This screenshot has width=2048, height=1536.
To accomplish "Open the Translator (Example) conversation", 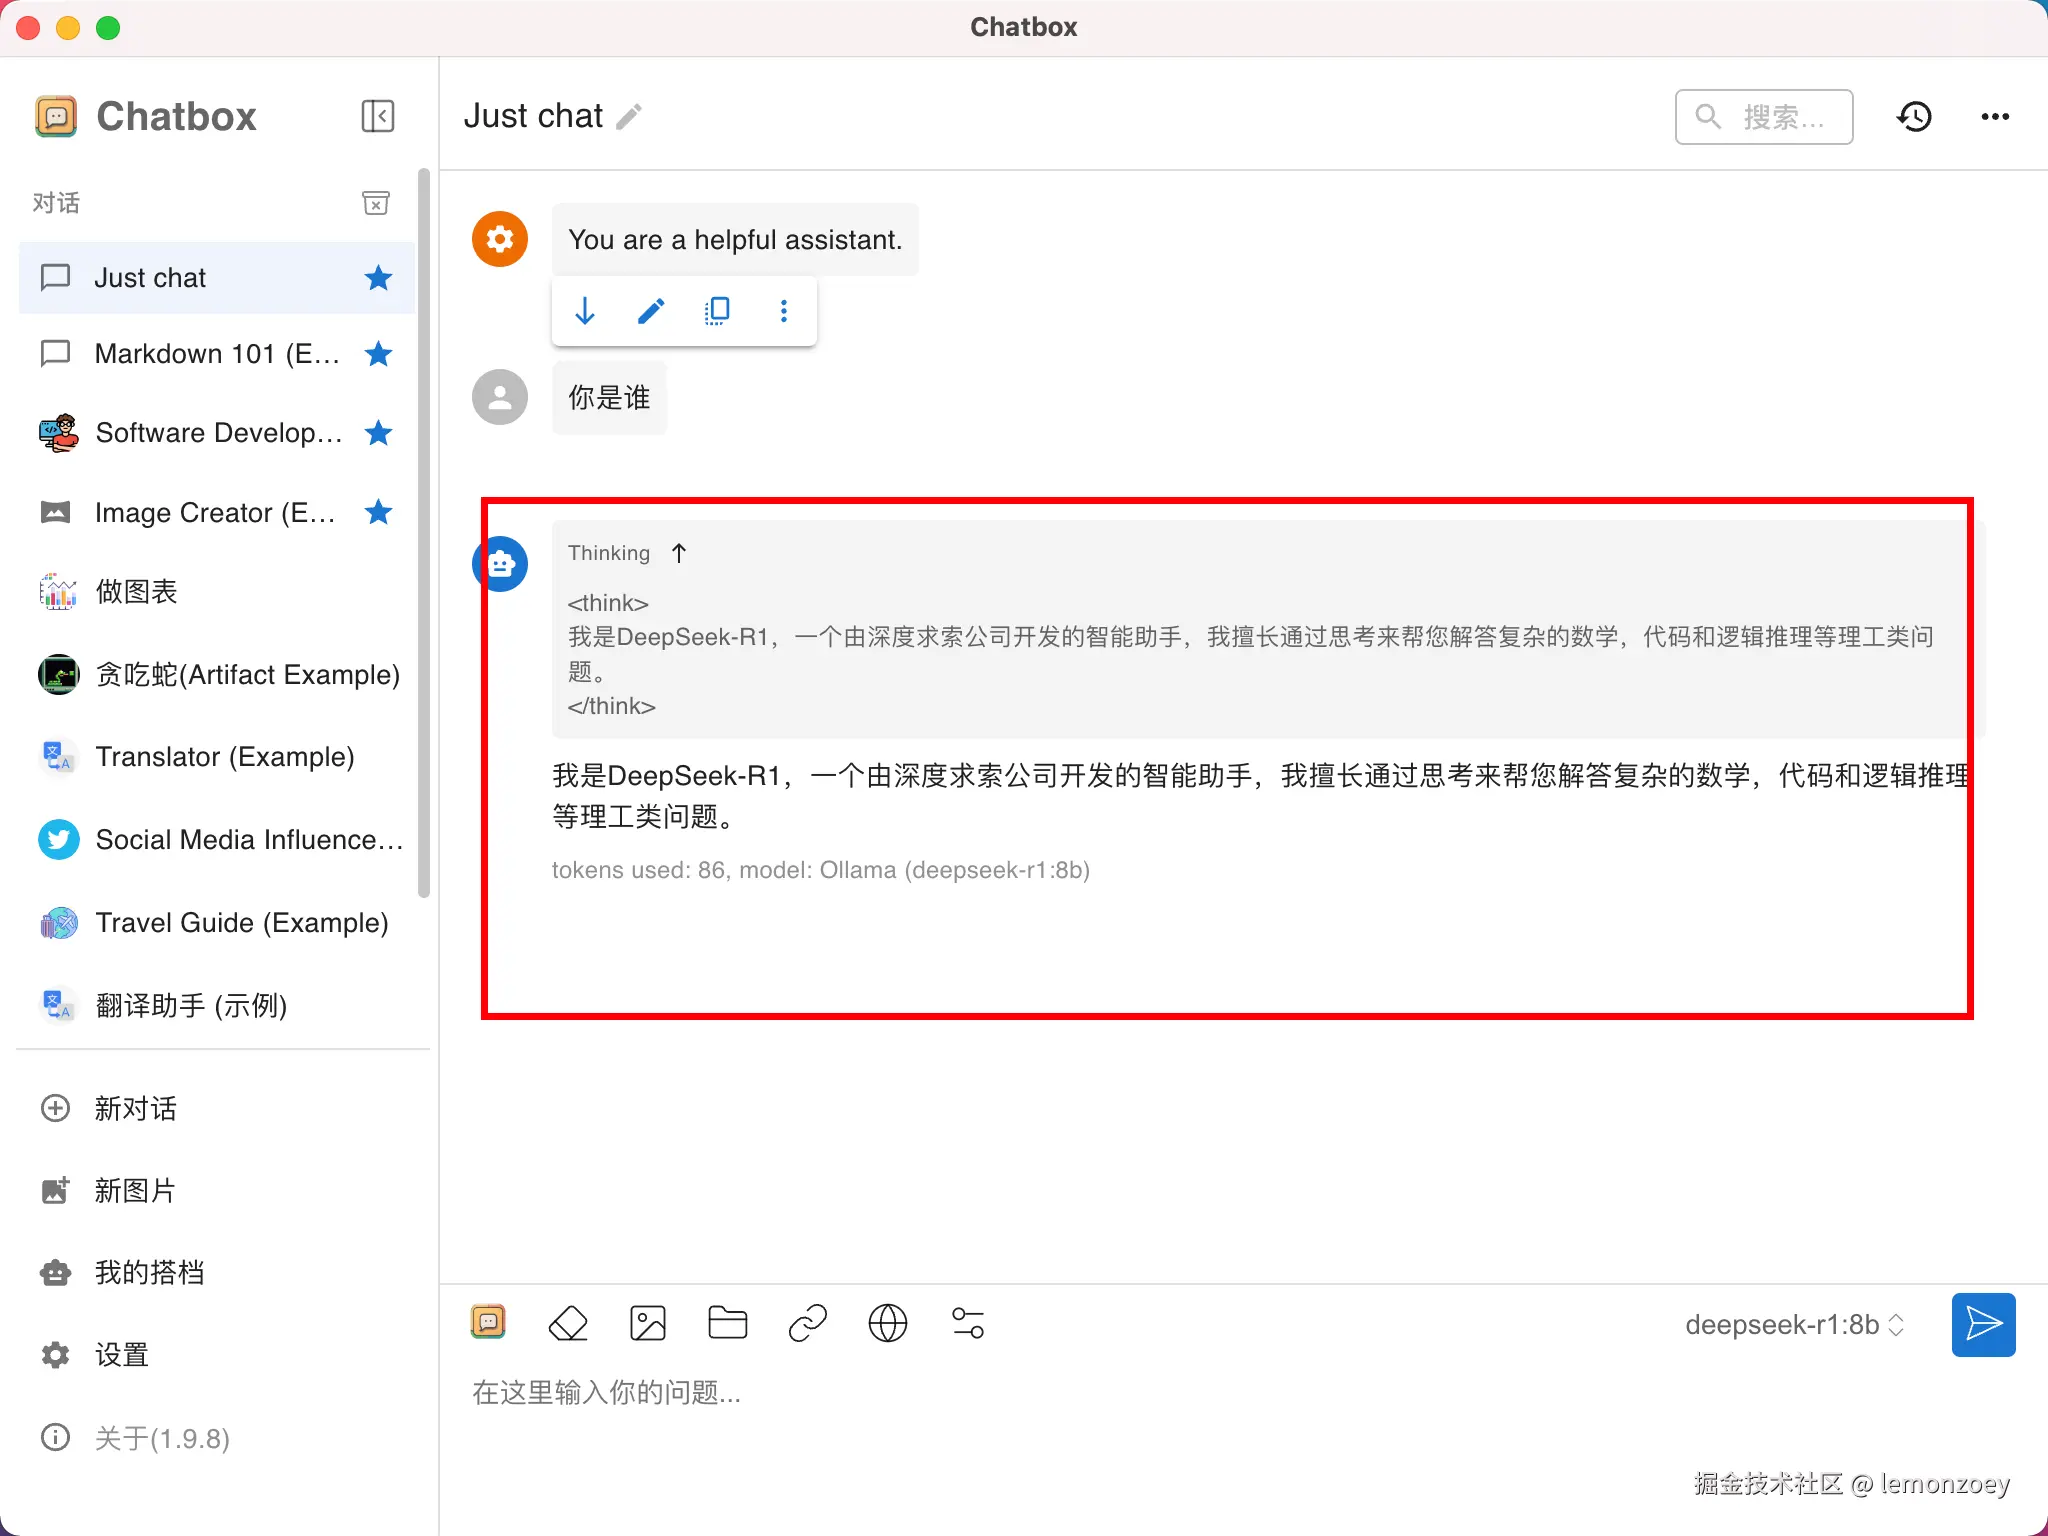I will [225, 757].
